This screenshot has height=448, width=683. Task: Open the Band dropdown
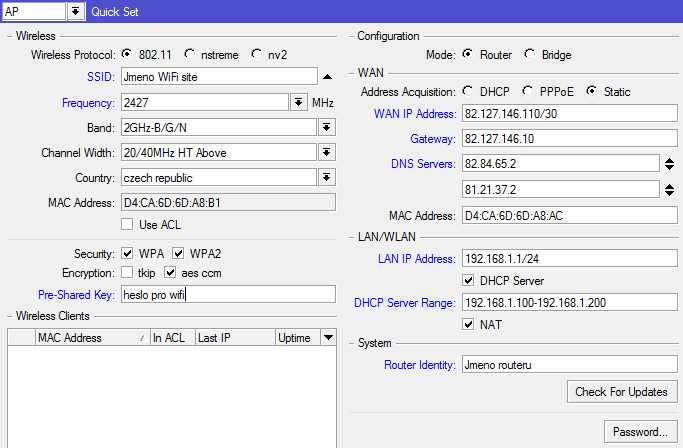pos(326,128)
